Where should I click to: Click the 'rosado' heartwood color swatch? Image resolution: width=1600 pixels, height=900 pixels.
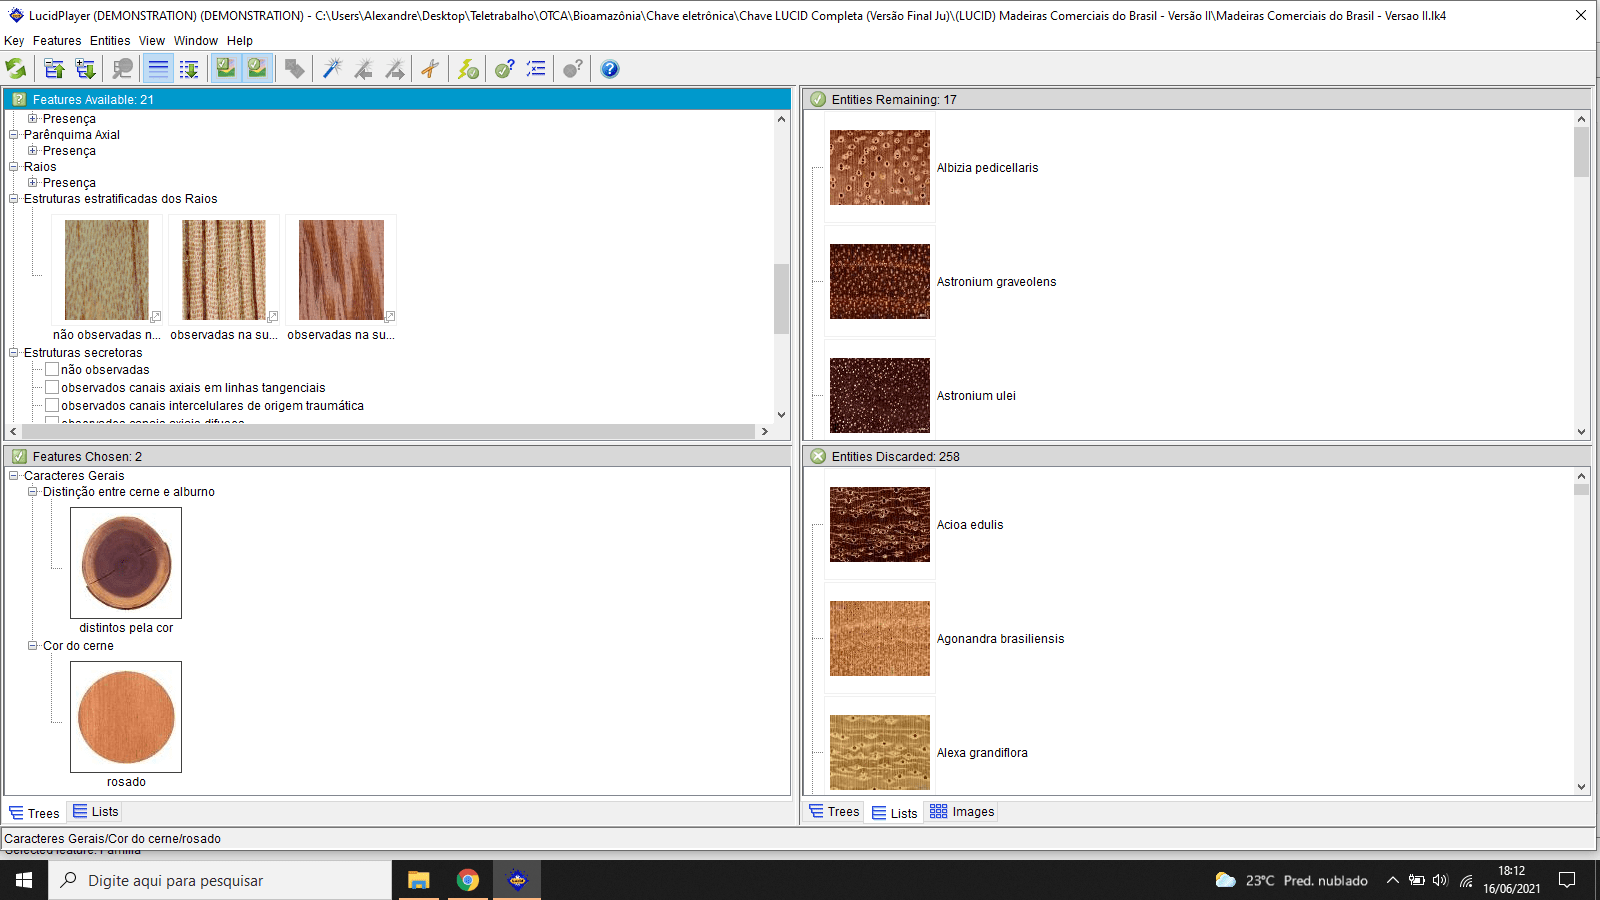click(126, 717)
